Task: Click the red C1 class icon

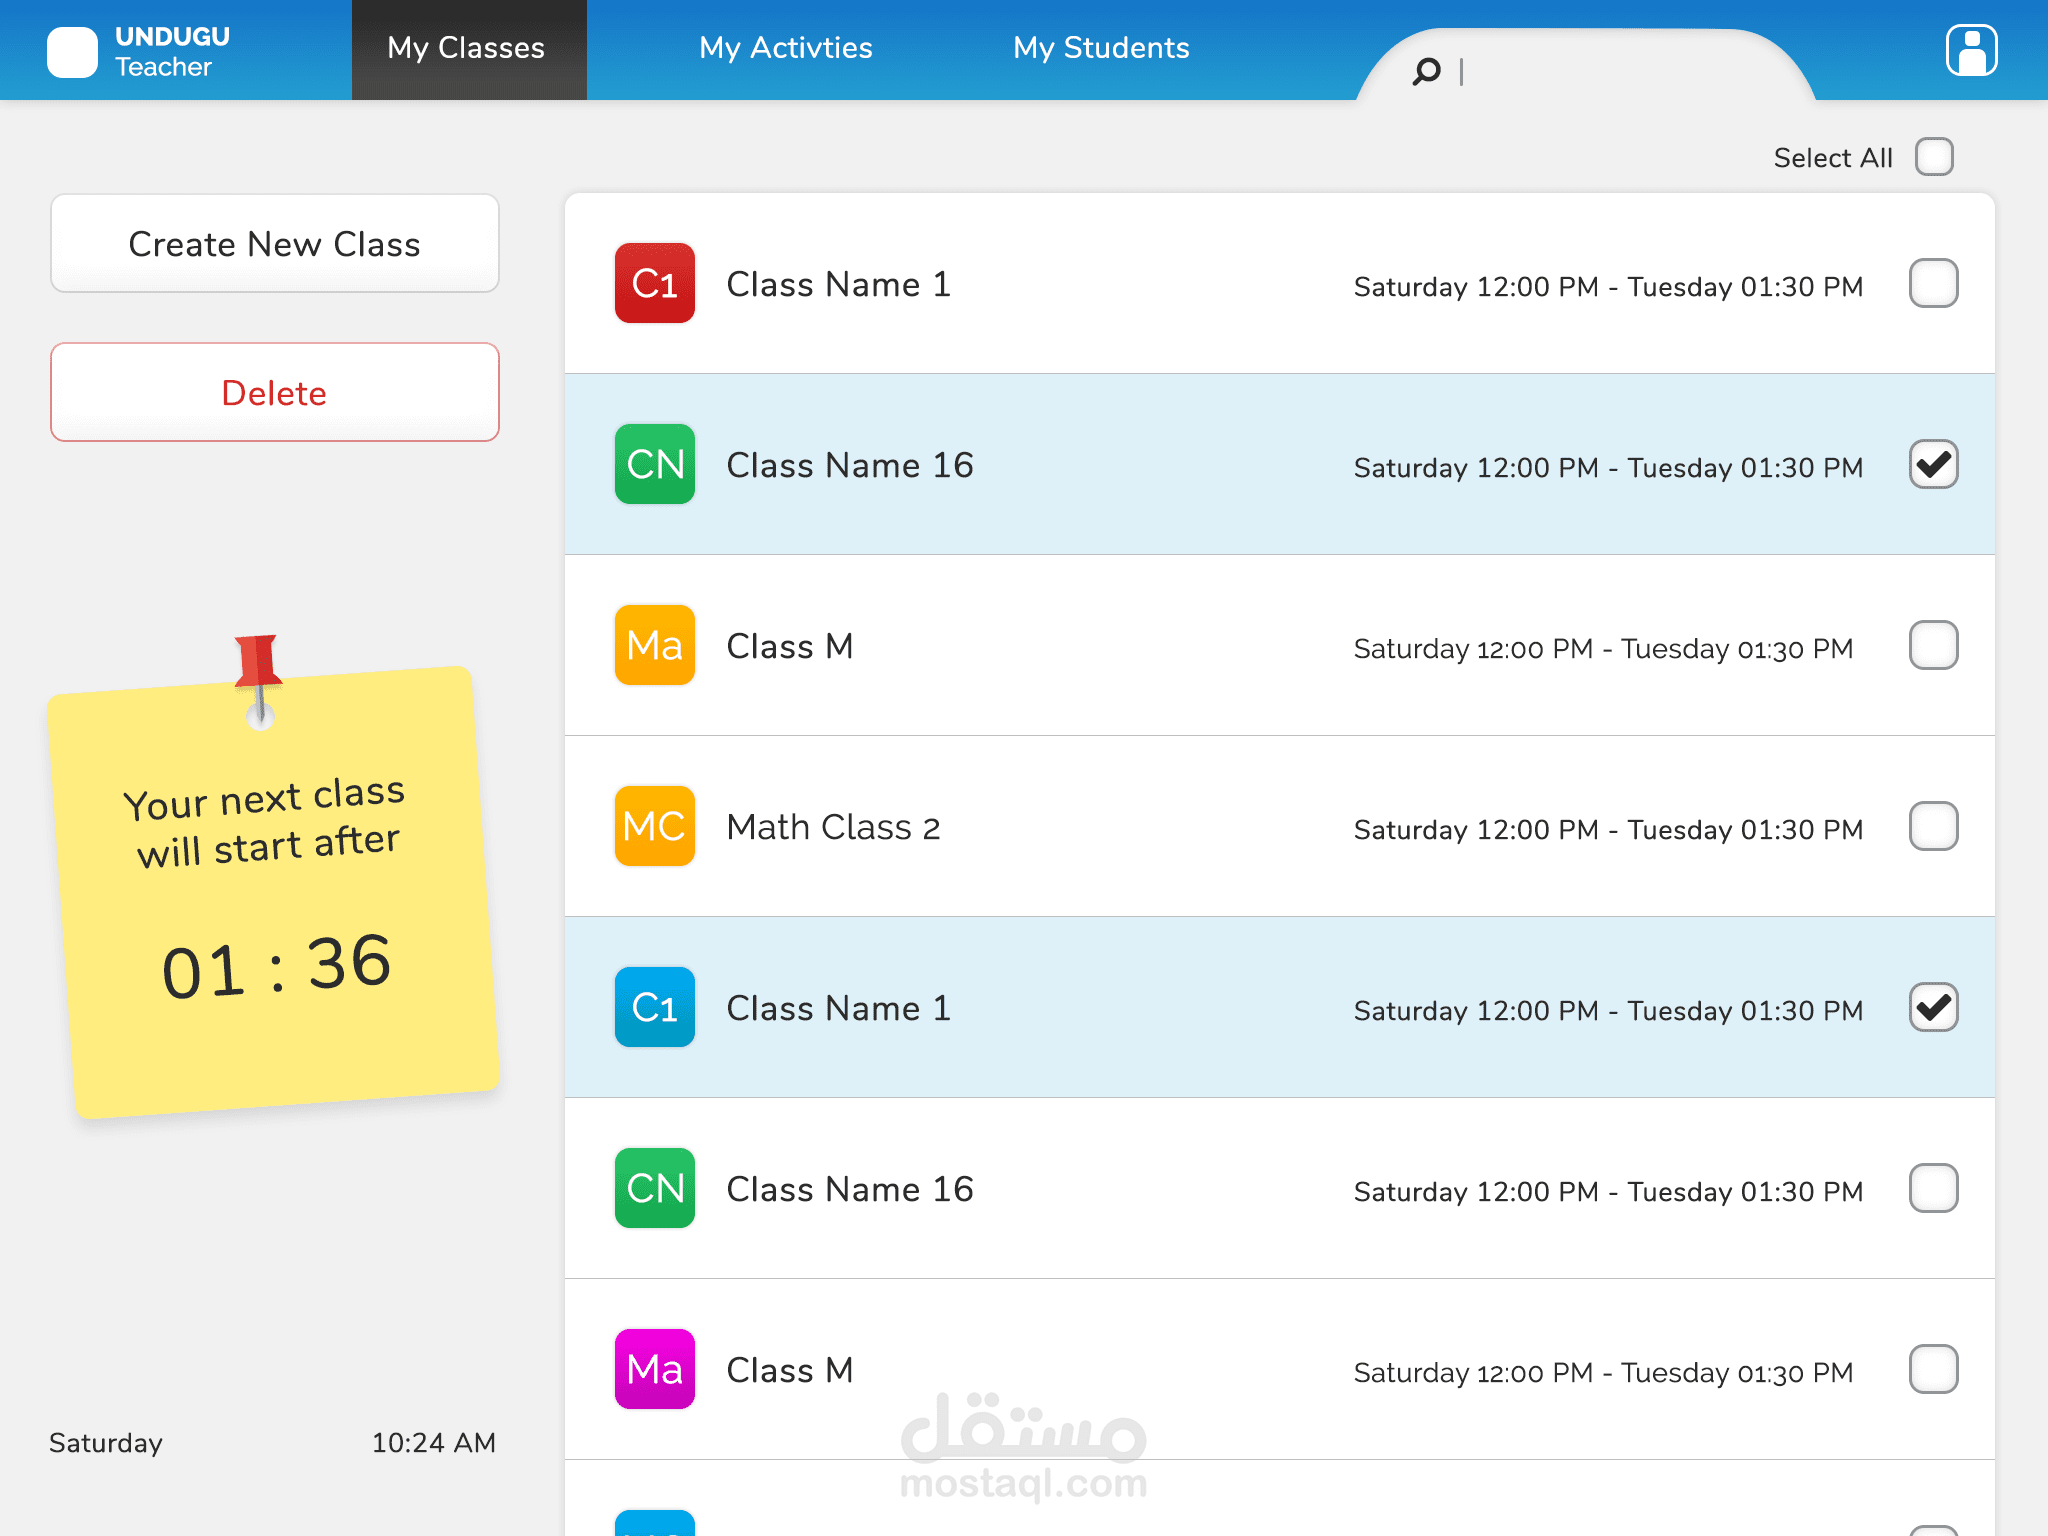Action: [x=654, y=283]
